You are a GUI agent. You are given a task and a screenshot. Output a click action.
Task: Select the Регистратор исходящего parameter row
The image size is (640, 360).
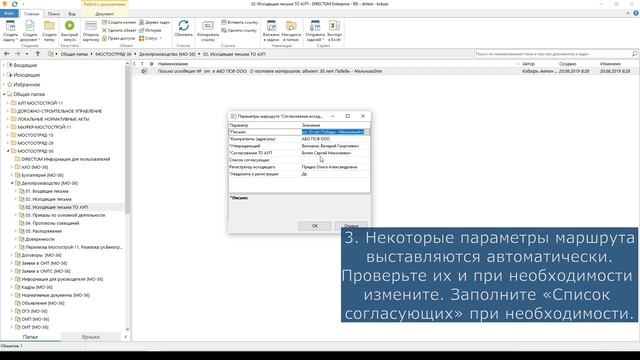pos(299,167)
